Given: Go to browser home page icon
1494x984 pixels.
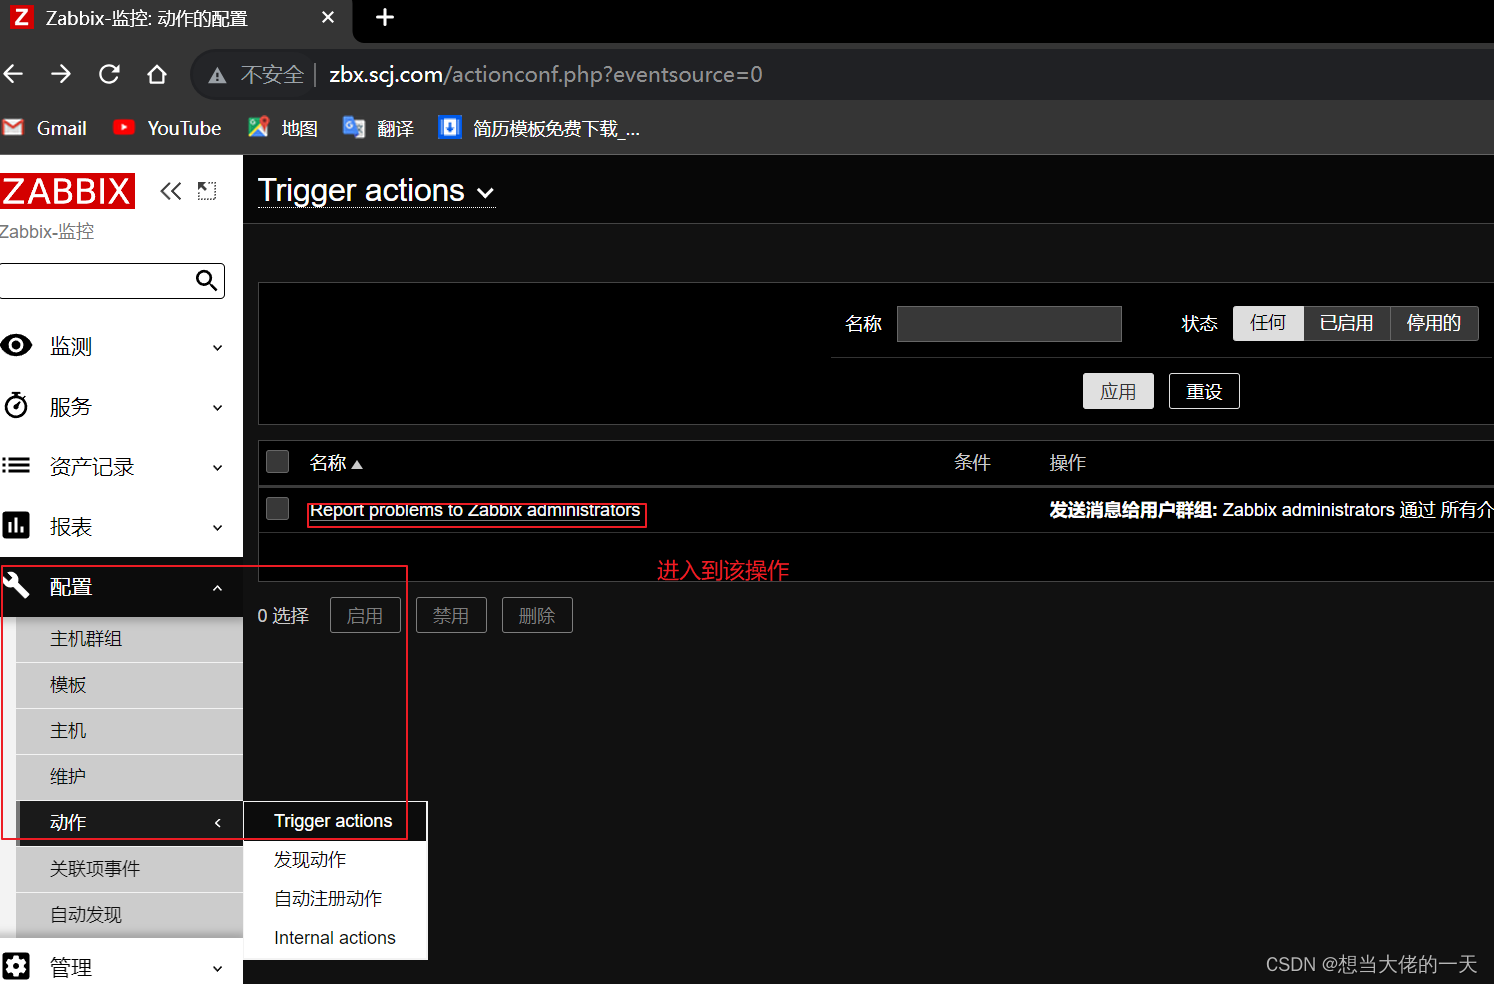Looking at the screenshot, I should [x=157, y=74].
